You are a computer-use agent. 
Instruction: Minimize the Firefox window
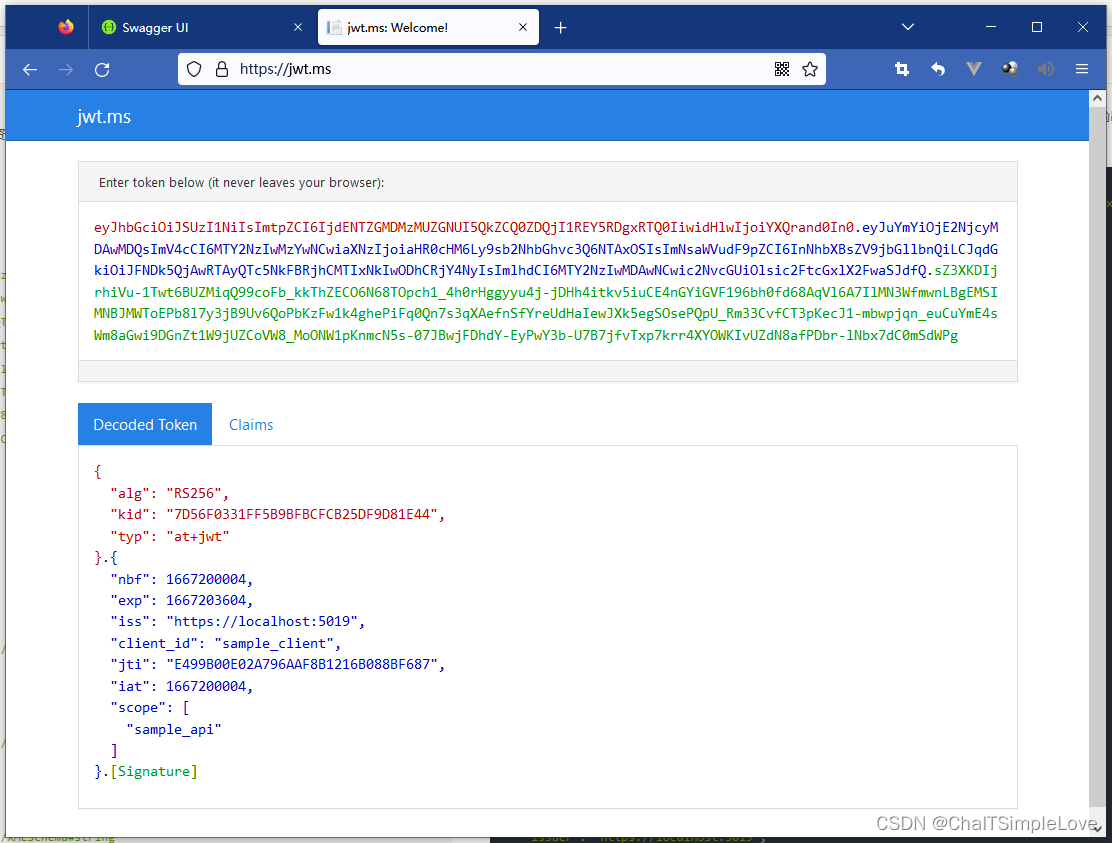(x=991, y=27)
